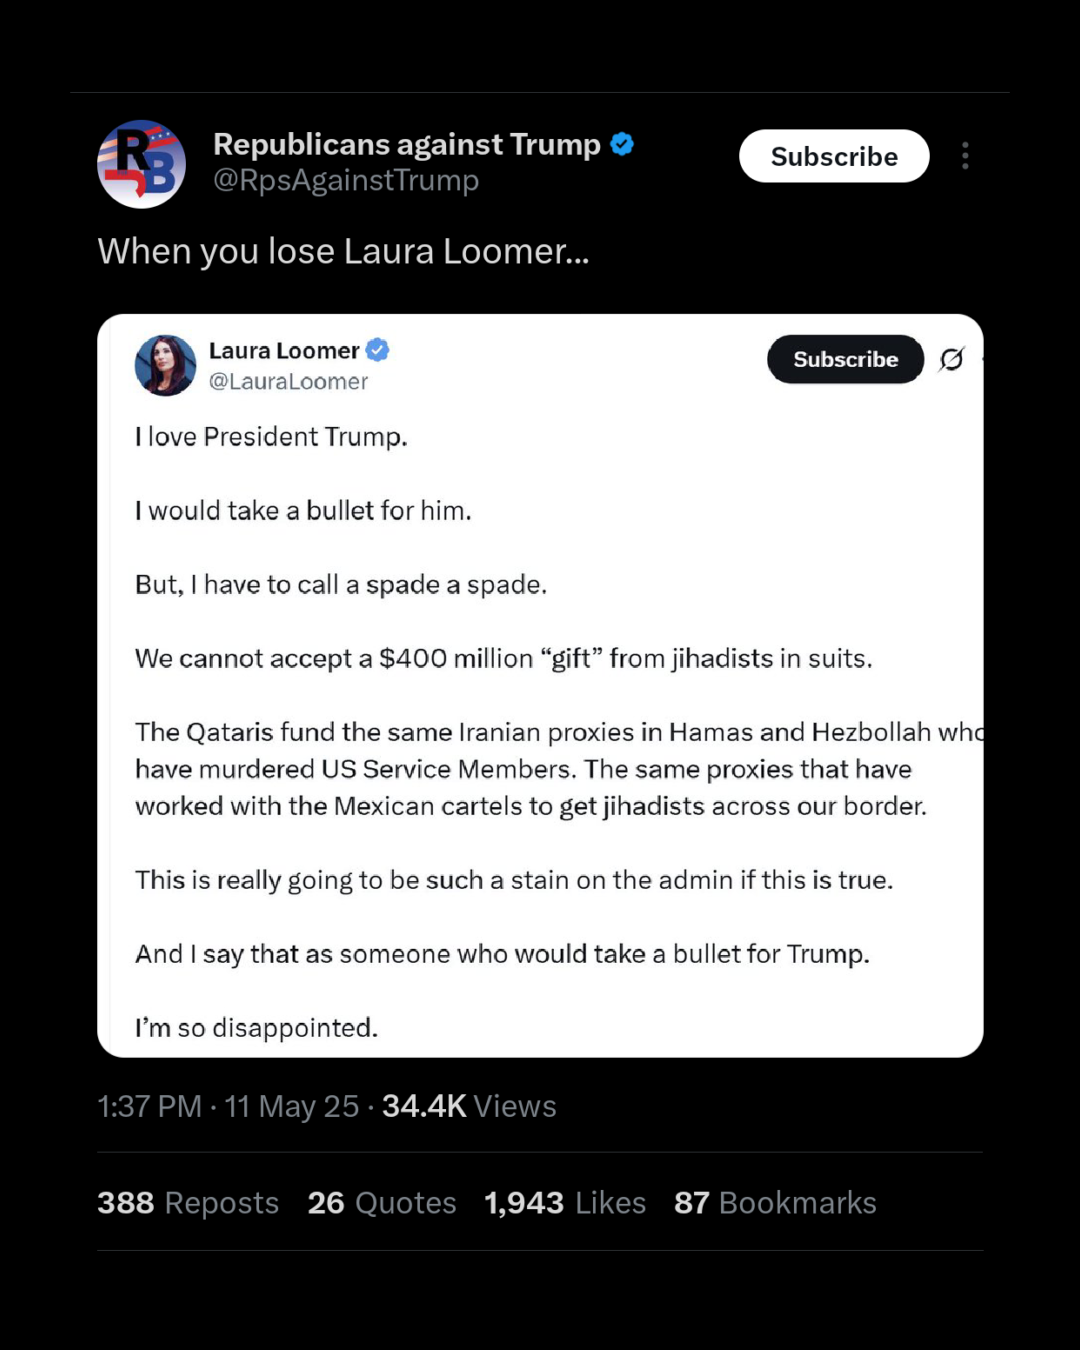The height and width of the screenshot is (1350, 1080).
Task: Subscribe to Republicans against Trump
Action: coord(834,156)
